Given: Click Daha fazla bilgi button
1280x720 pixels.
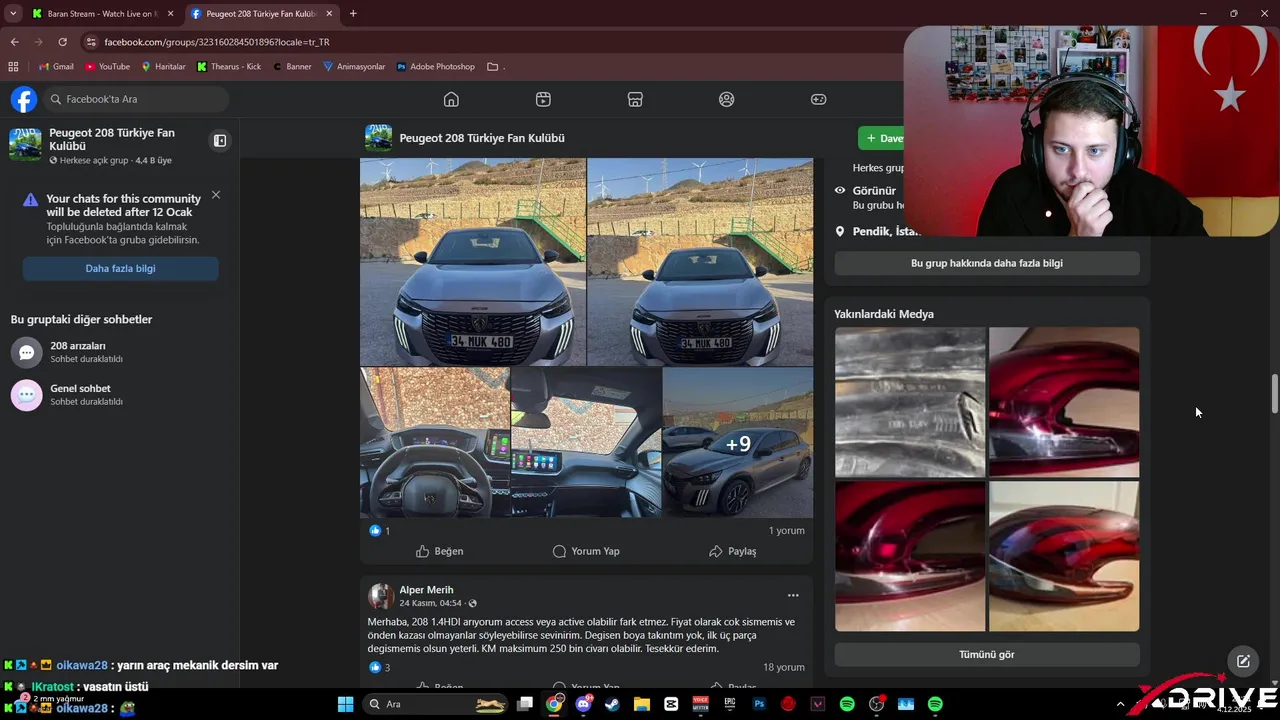Looking at the screenshot, I should 120,268.
